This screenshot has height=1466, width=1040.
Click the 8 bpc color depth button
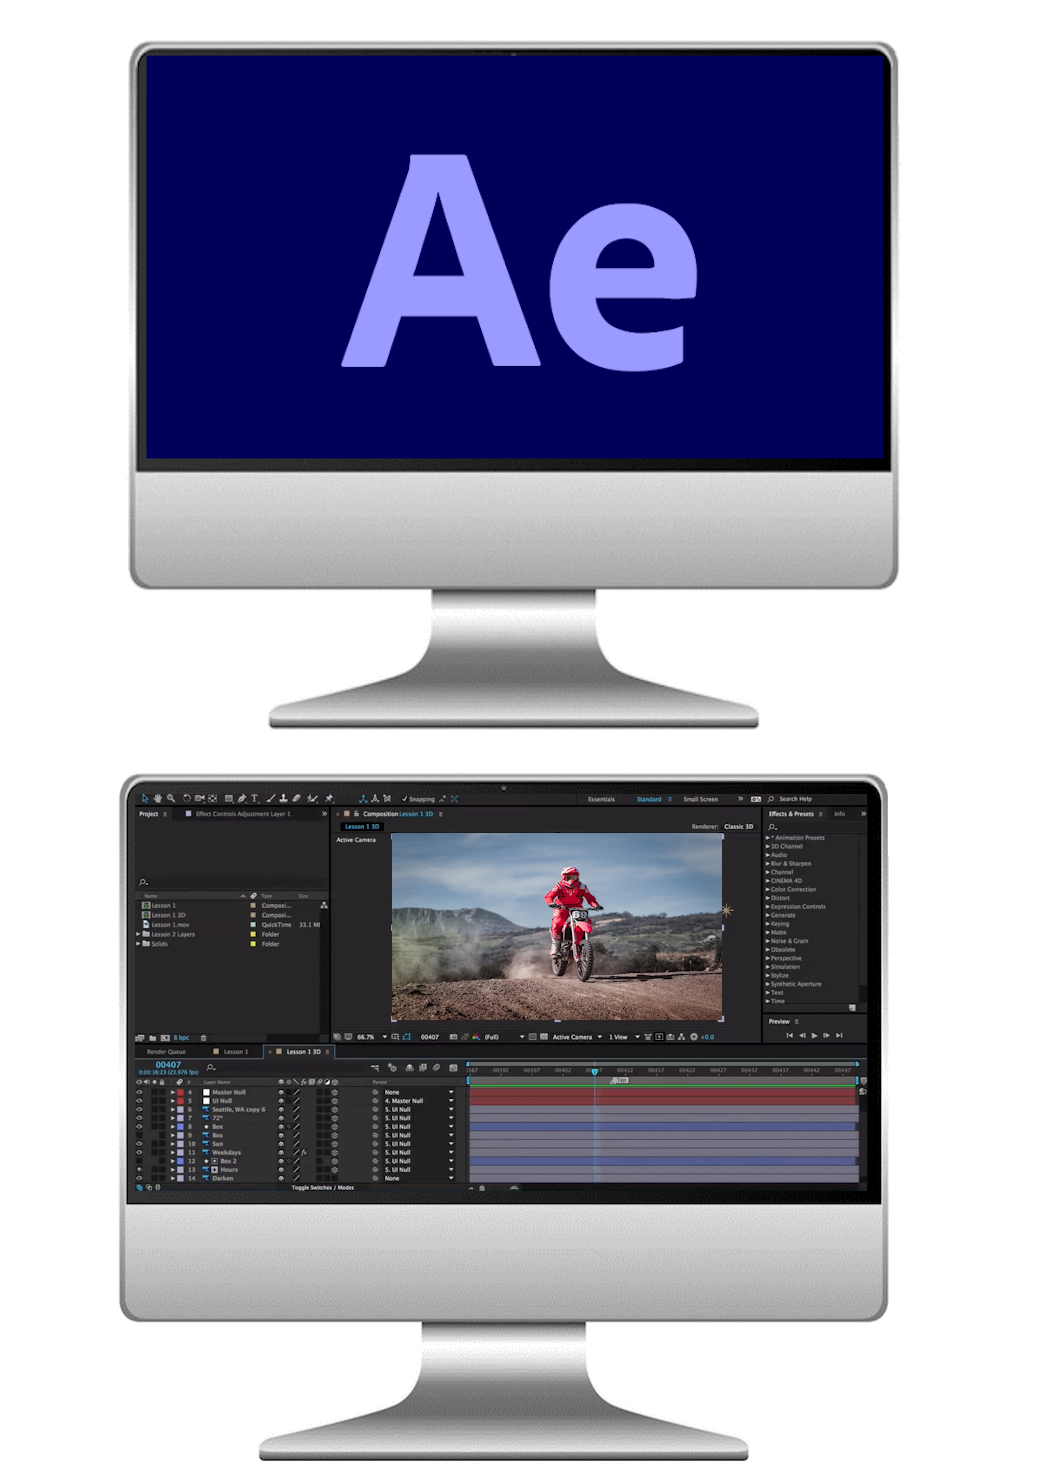pyautogui.click(x=181, y=1038)
